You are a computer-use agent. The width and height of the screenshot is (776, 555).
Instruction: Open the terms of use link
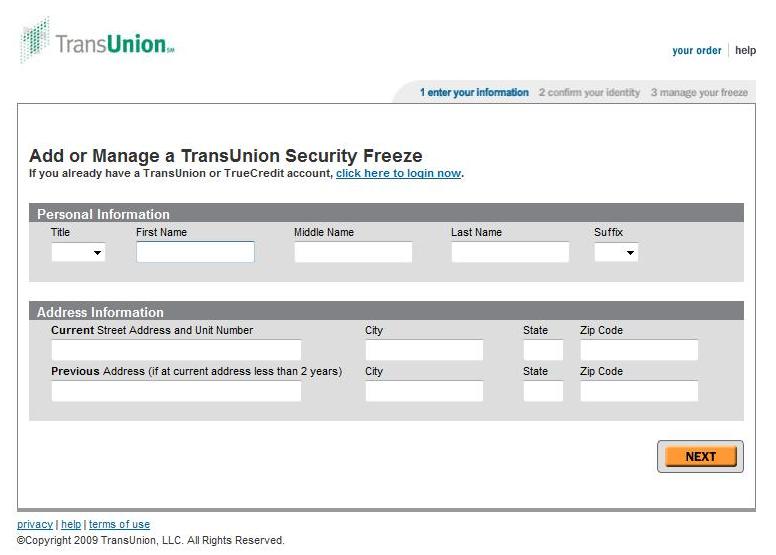[119, 524]
